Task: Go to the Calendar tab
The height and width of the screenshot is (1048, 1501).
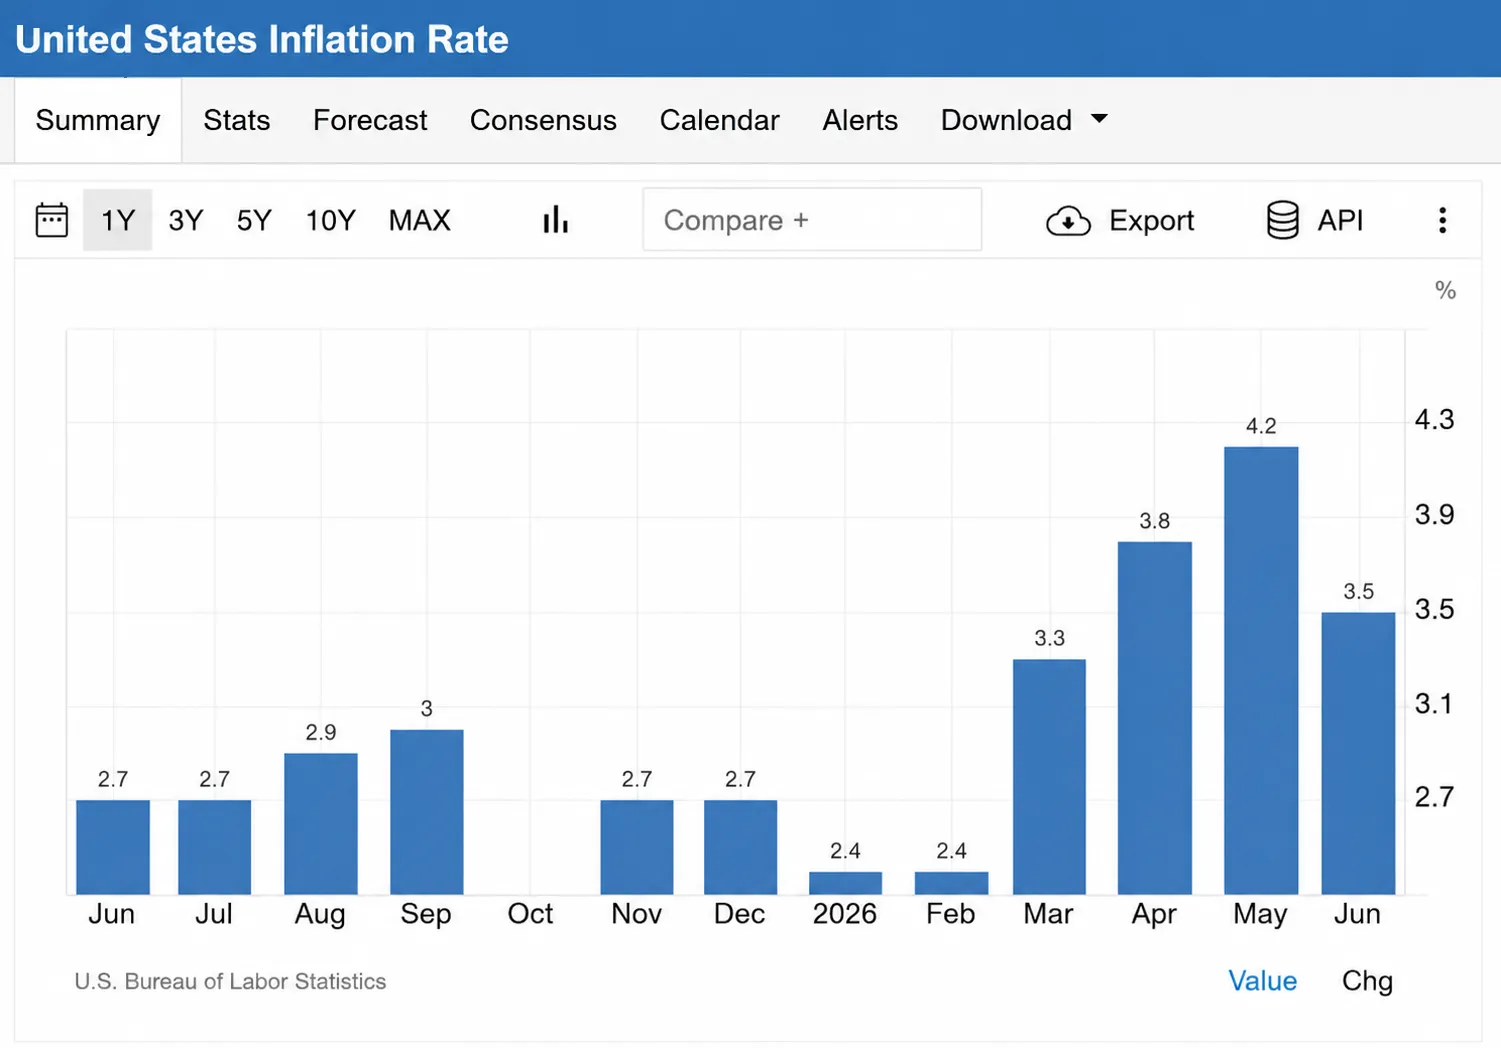Action: pos(719,120)
